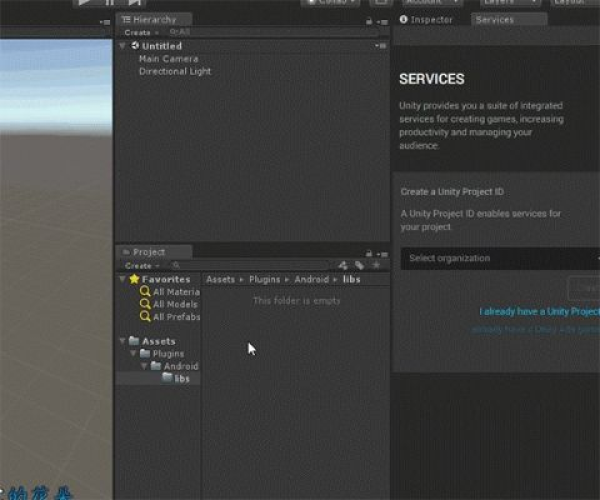Viewport: 600px width, 500px height.
Task: Open the Scene panel options menu icon
Action: 104,22
